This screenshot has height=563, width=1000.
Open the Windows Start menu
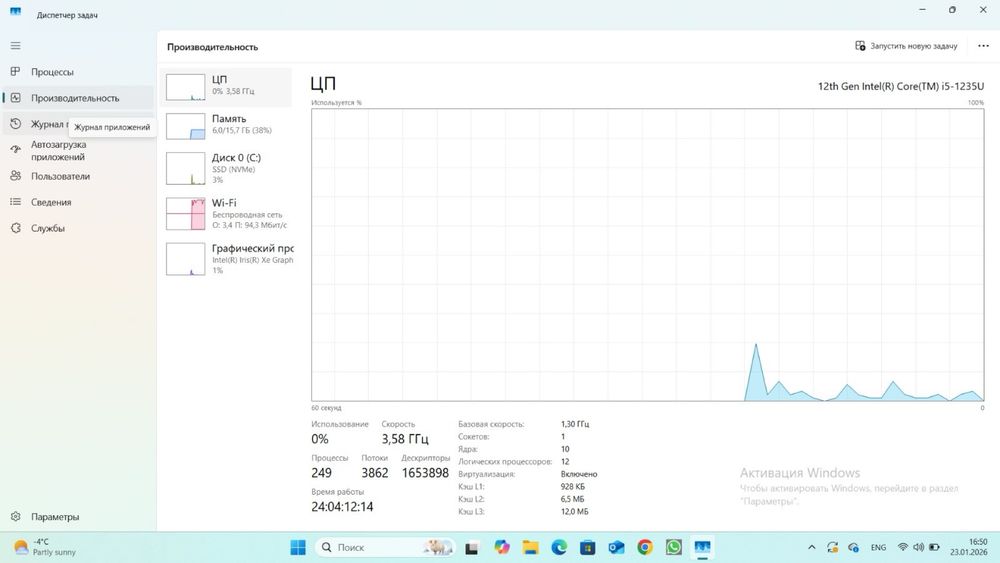point(298,547)
